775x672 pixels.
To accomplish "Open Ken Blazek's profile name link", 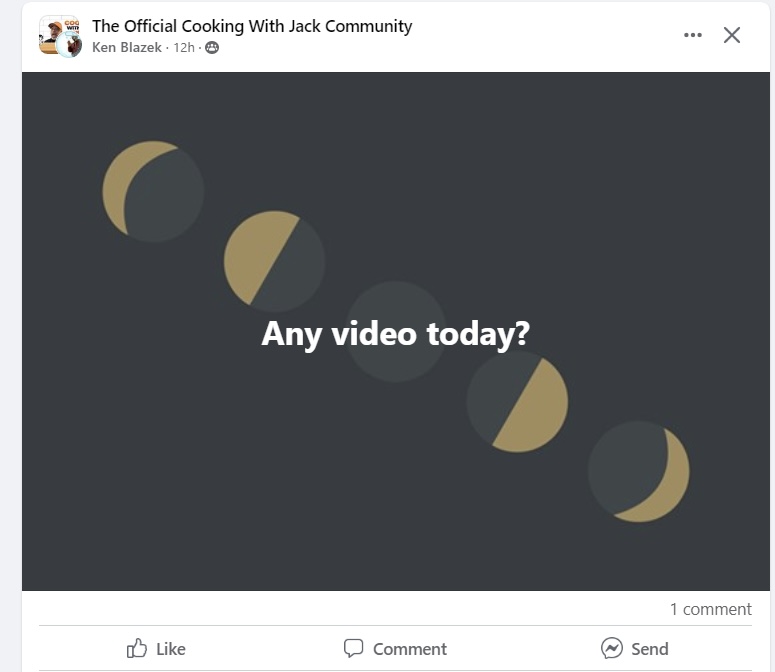I will click(127, 47).
